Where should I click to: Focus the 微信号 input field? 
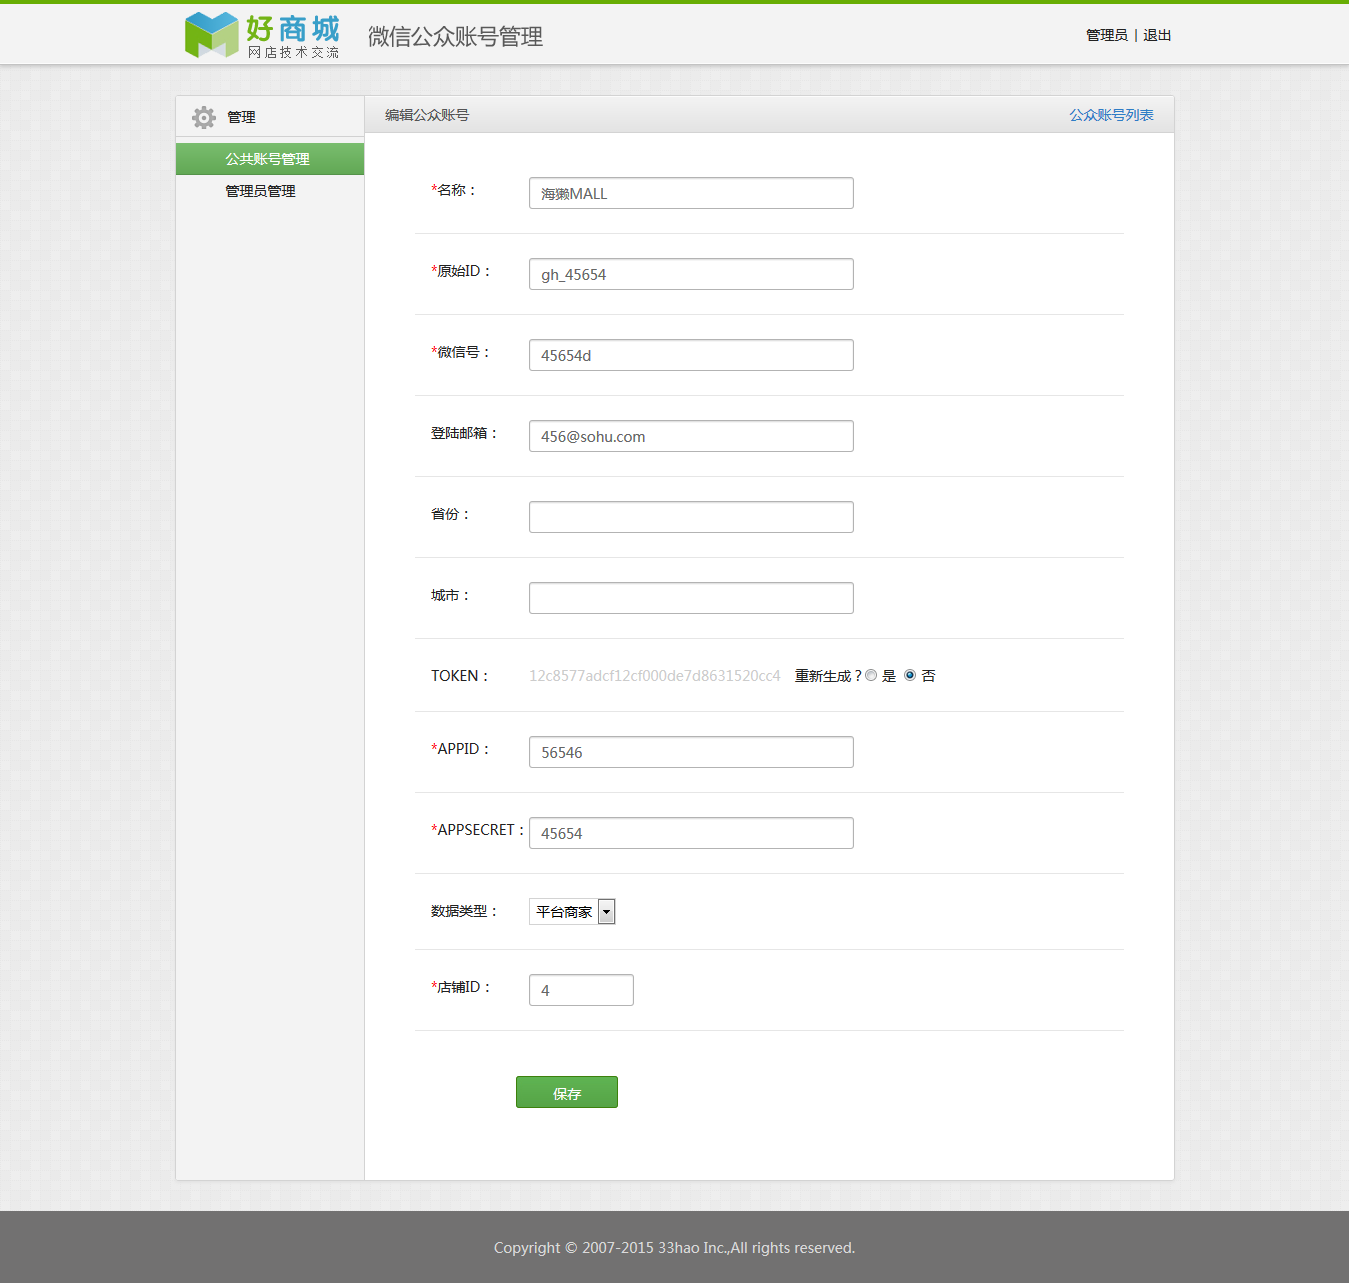pyautogui.click(x=691, y=355)
